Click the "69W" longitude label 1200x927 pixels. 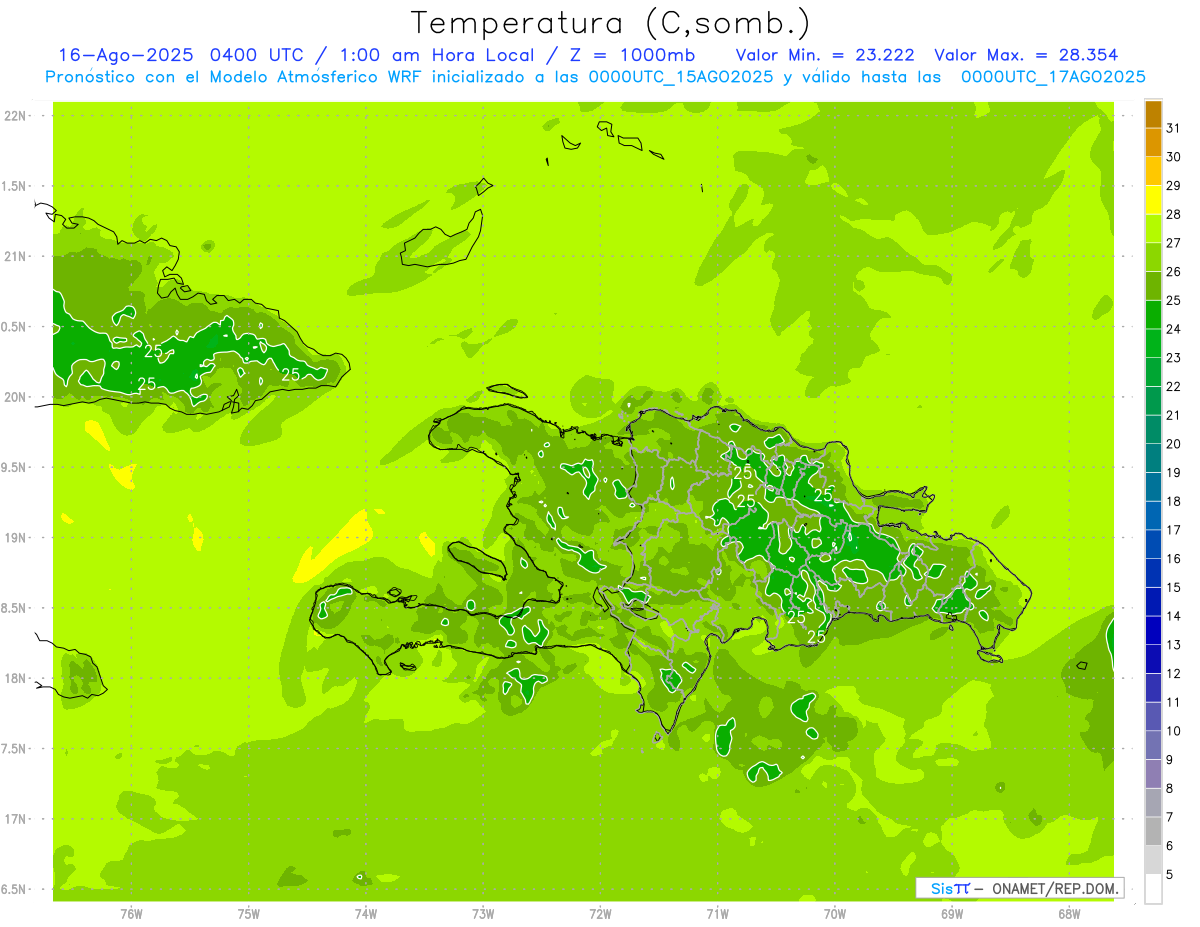click(x=952, y=914)
